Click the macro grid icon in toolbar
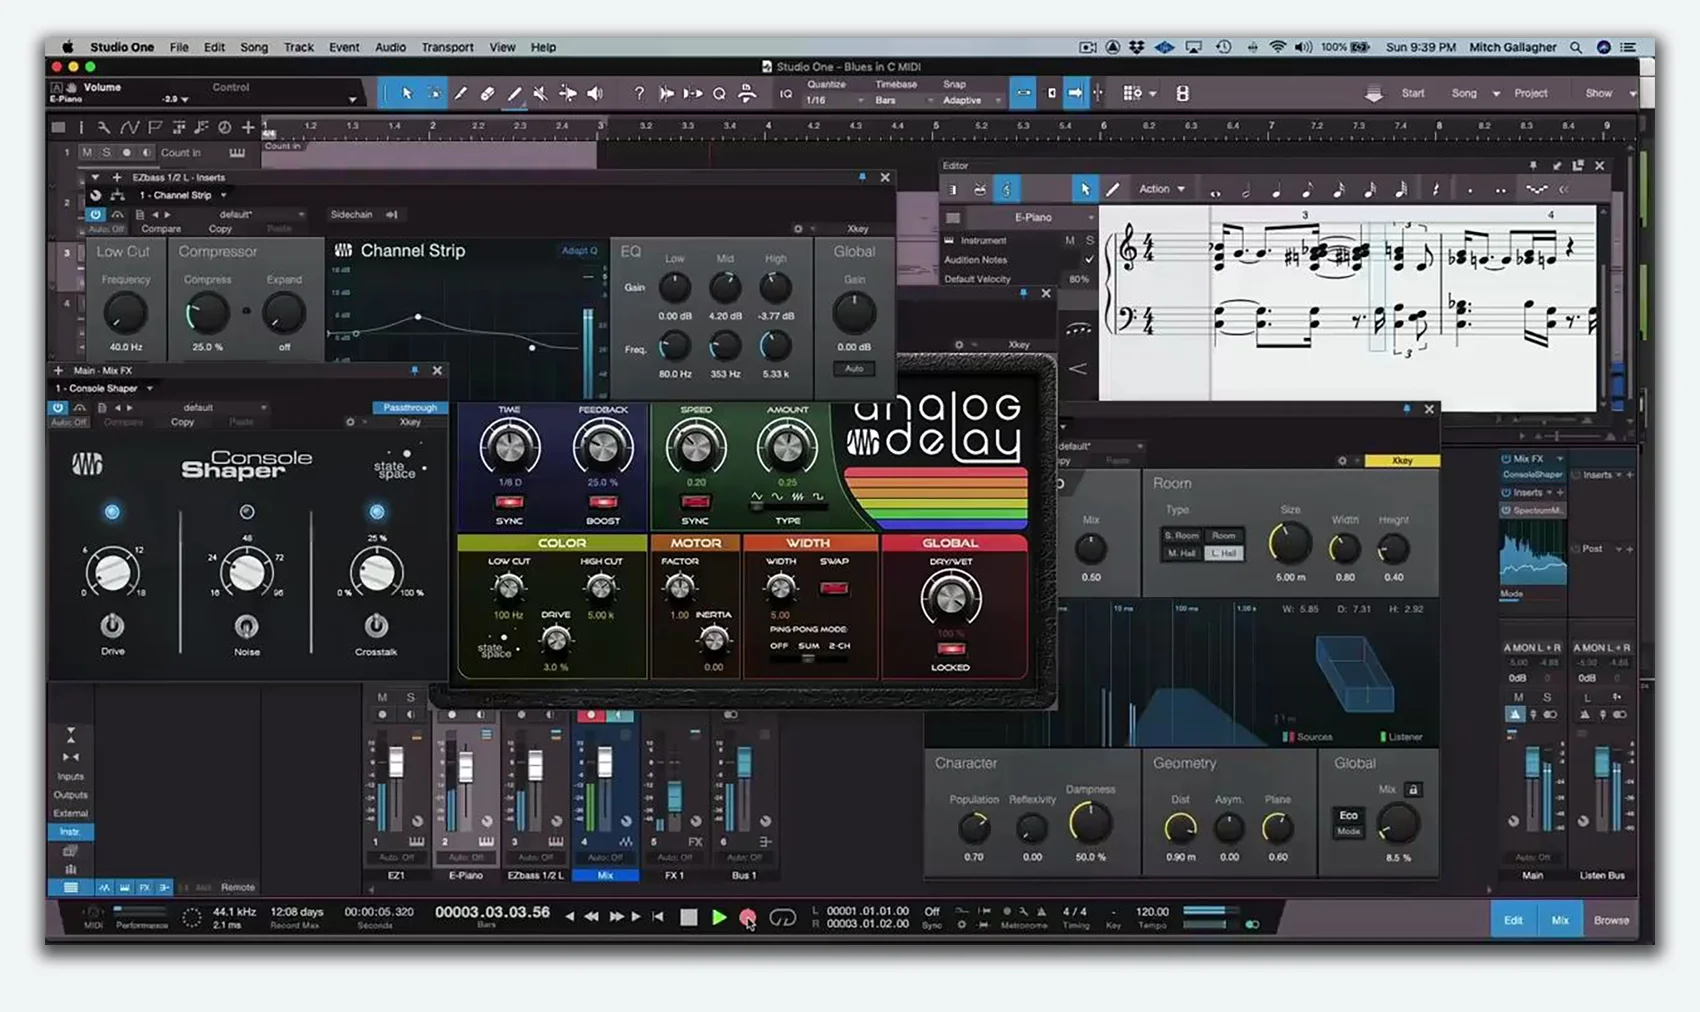The image size is (1700, 1012). click(x=1132, y=93)
